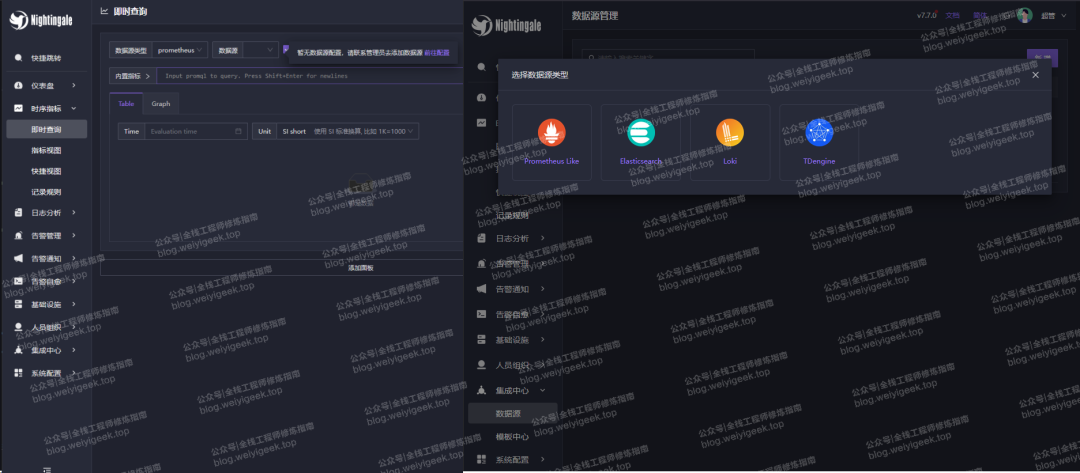Click the 告警通知 megaphone icon in left window
The height and width of the screenshot is (473, 1080).
19,258
